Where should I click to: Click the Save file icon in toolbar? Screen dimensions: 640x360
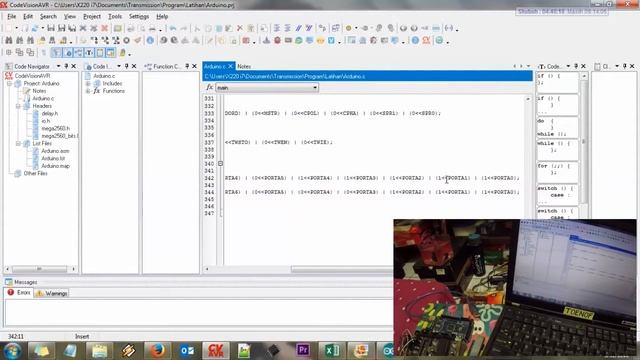pyautogui.click(x=51, y=28)
